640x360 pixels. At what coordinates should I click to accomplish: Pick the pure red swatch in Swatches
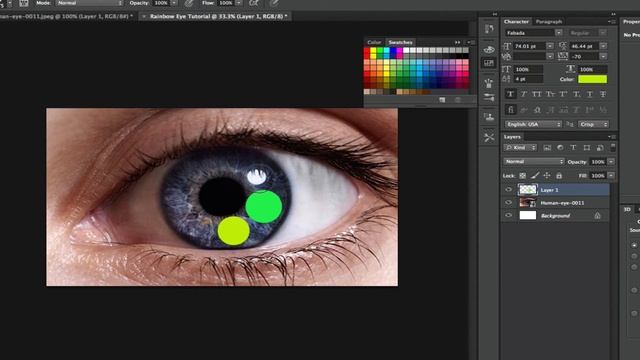point(367,51)
